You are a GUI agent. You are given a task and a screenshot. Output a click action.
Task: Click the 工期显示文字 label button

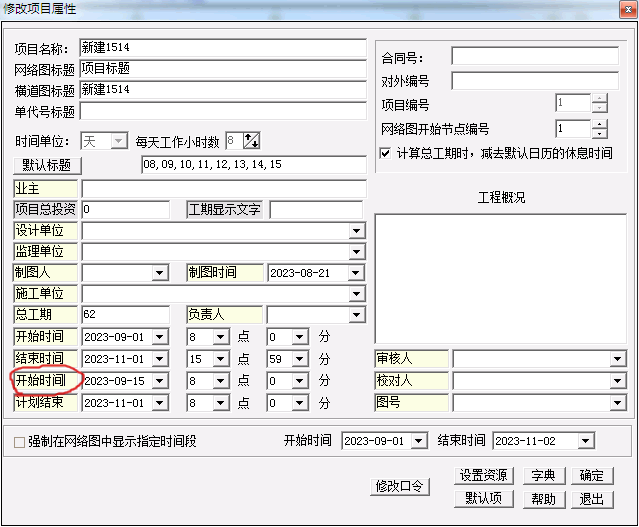point(224,209)
